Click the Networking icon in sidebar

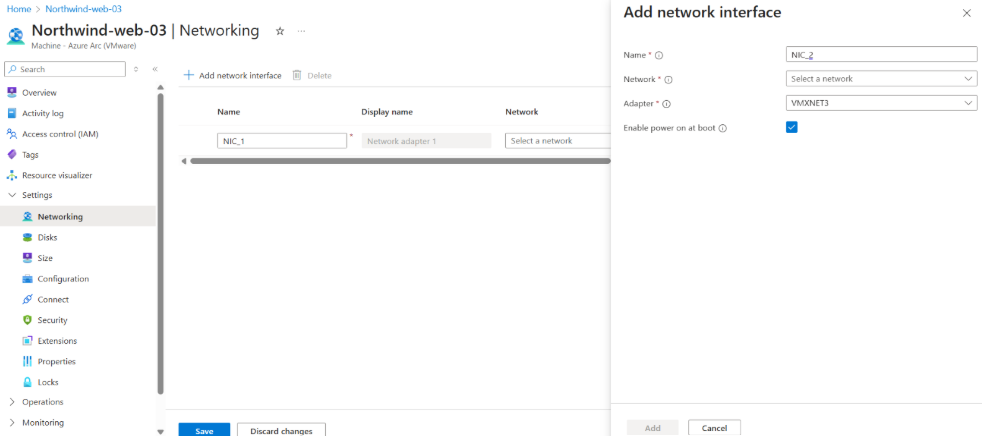(27, 217)
